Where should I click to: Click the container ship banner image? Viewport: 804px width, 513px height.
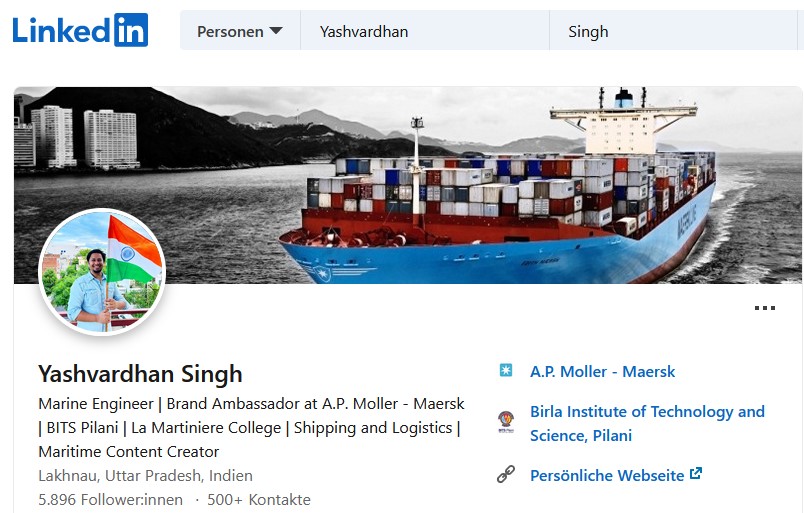click(408, 185)
